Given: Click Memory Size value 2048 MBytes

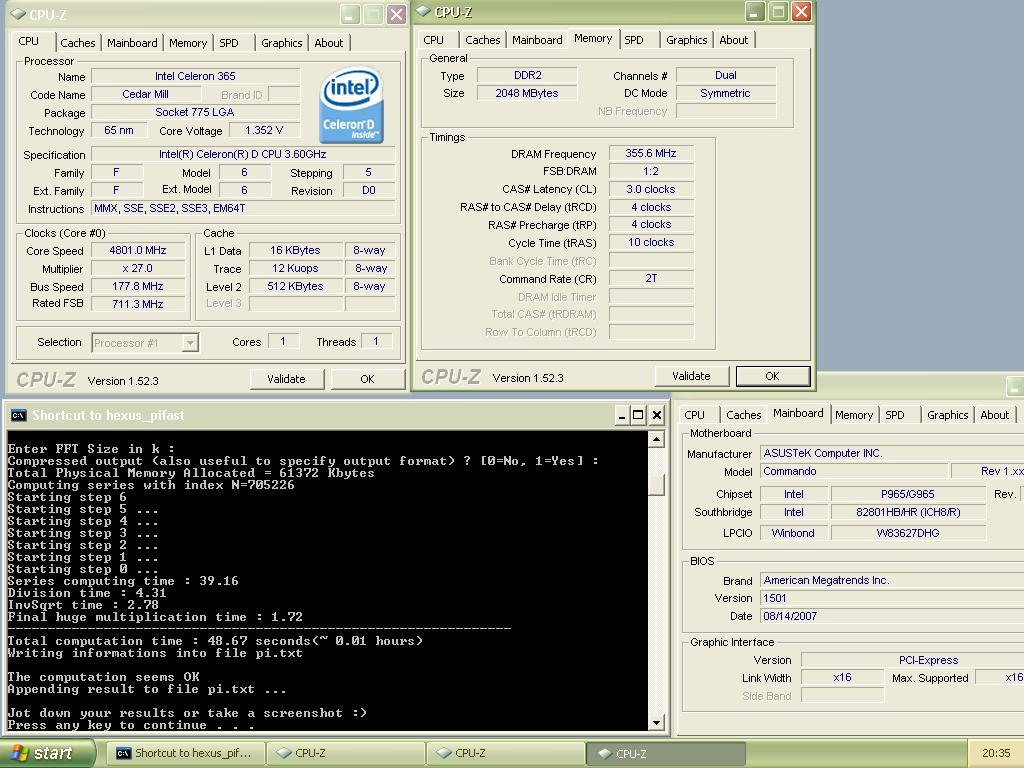Looking at the screenshot, I should tap(526, 93).
